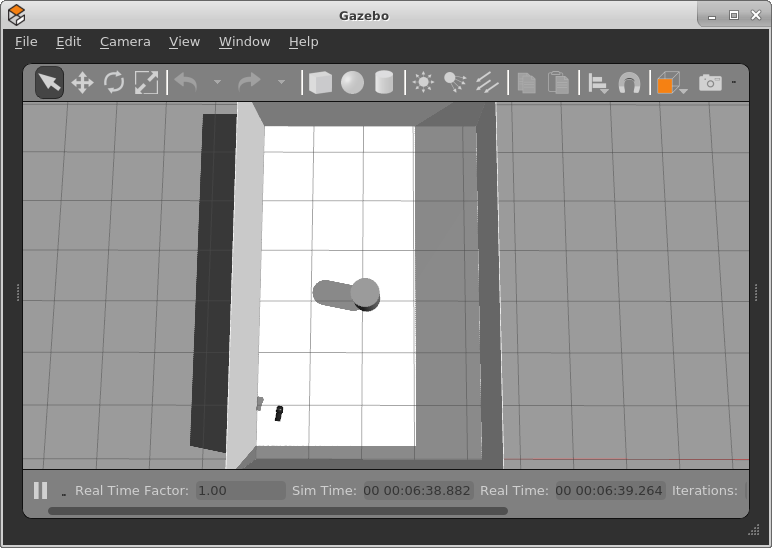Click the step button beside pause
The height and width of the screenshot is (548, 772).
[x=64, y=493]
